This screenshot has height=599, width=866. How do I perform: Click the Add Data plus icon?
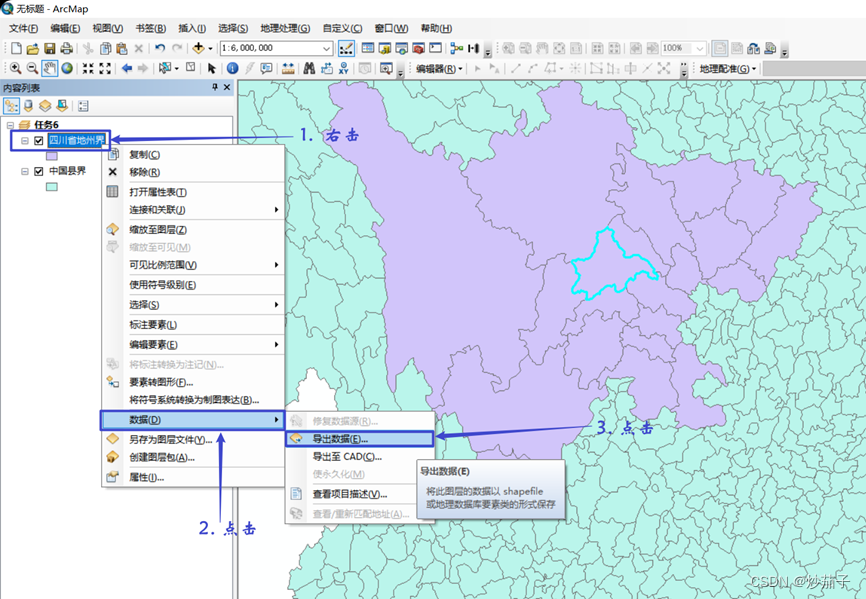(x=198, y=49)
